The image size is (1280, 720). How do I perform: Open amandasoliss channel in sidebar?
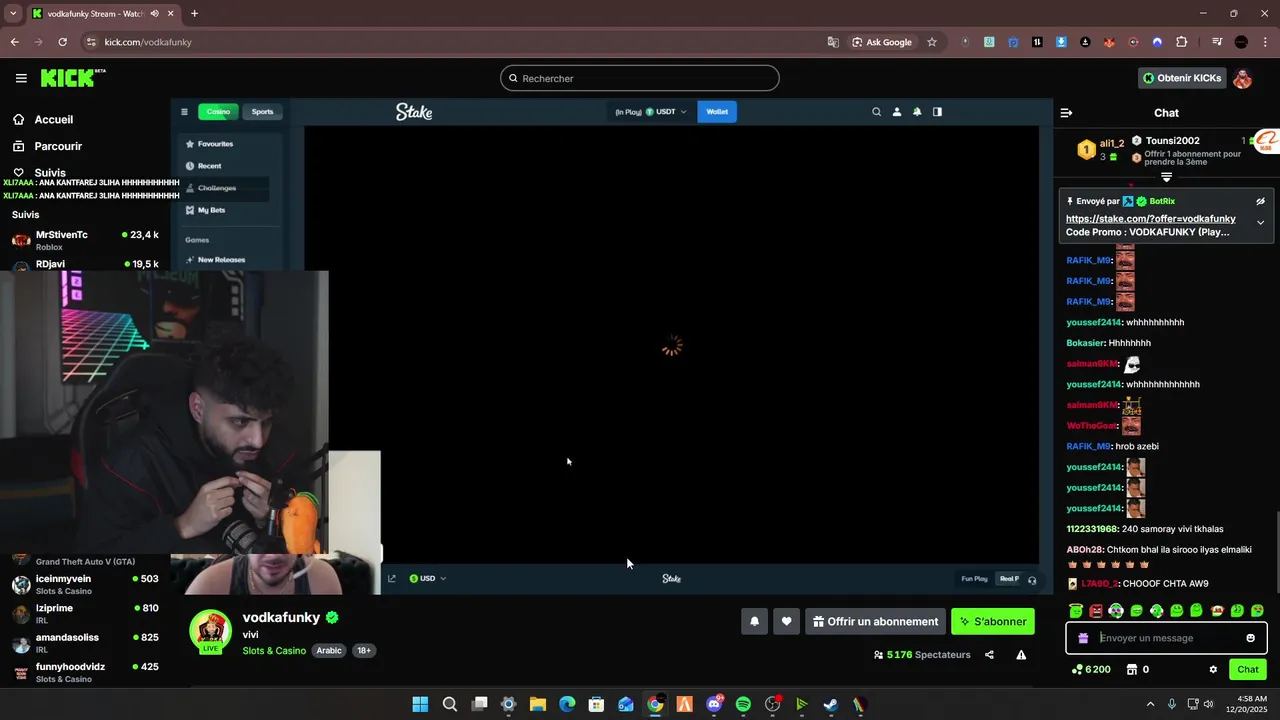tap(85, 642)
